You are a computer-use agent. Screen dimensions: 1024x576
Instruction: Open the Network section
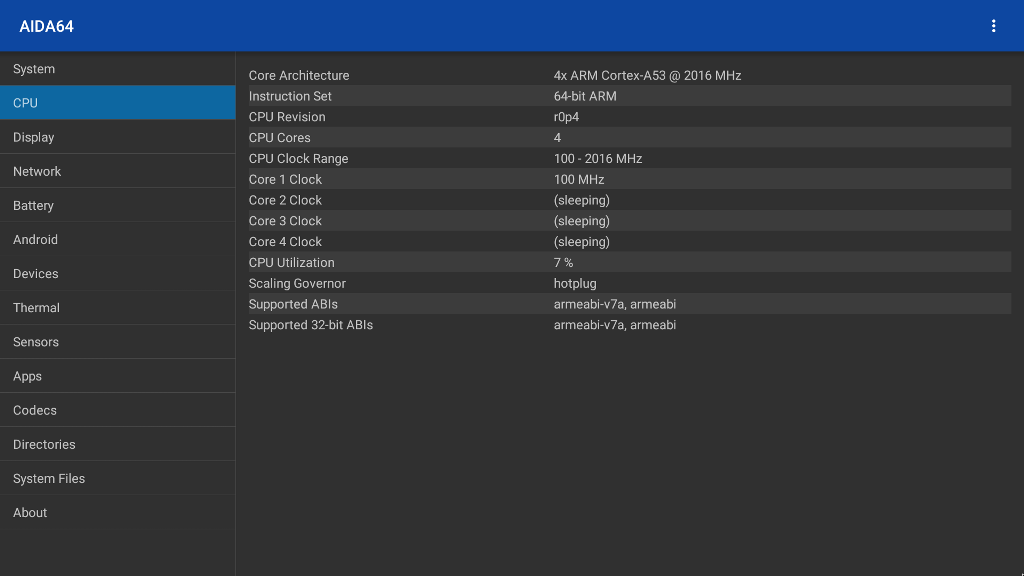(118, 171)
